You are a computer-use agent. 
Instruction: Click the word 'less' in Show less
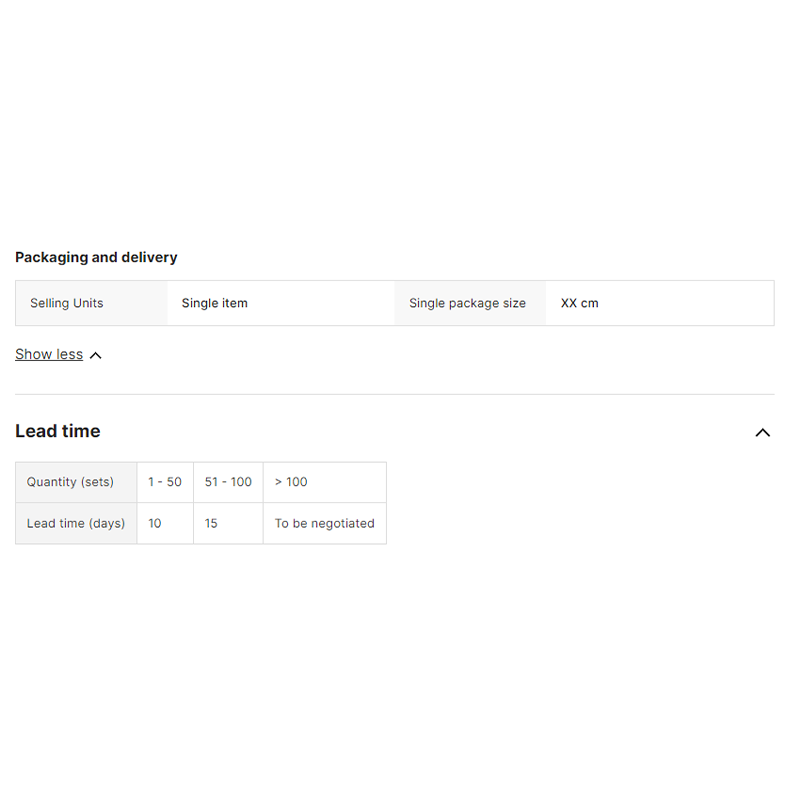pos(69,354)
